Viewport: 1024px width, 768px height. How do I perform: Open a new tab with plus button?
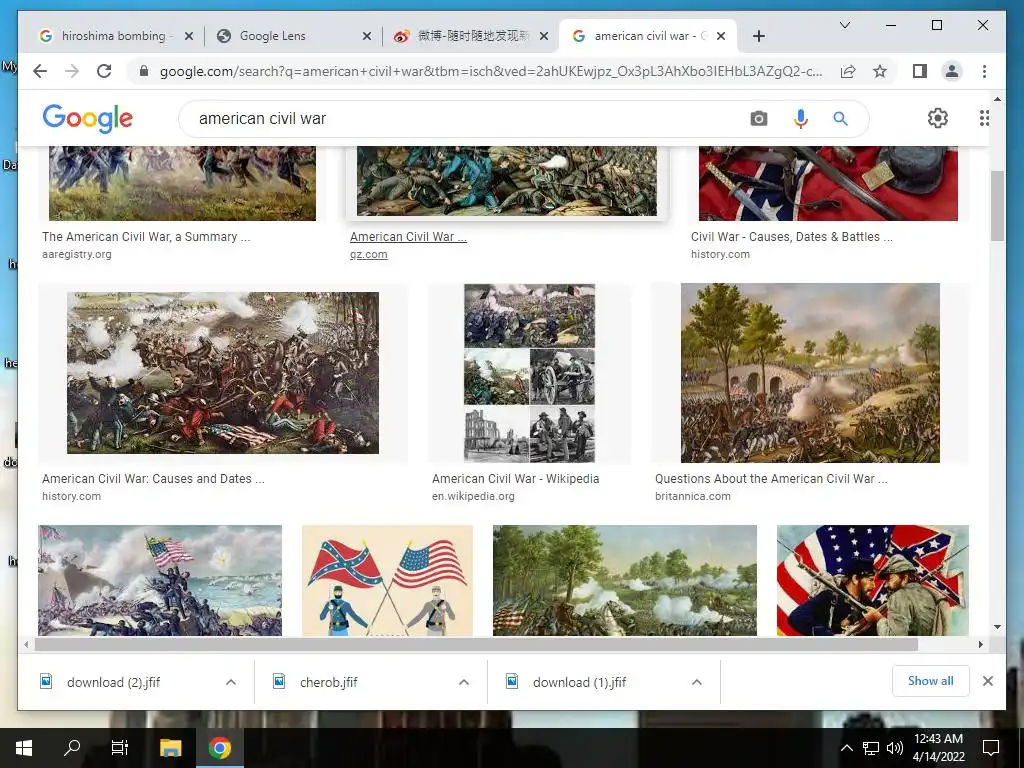(758, 36)
